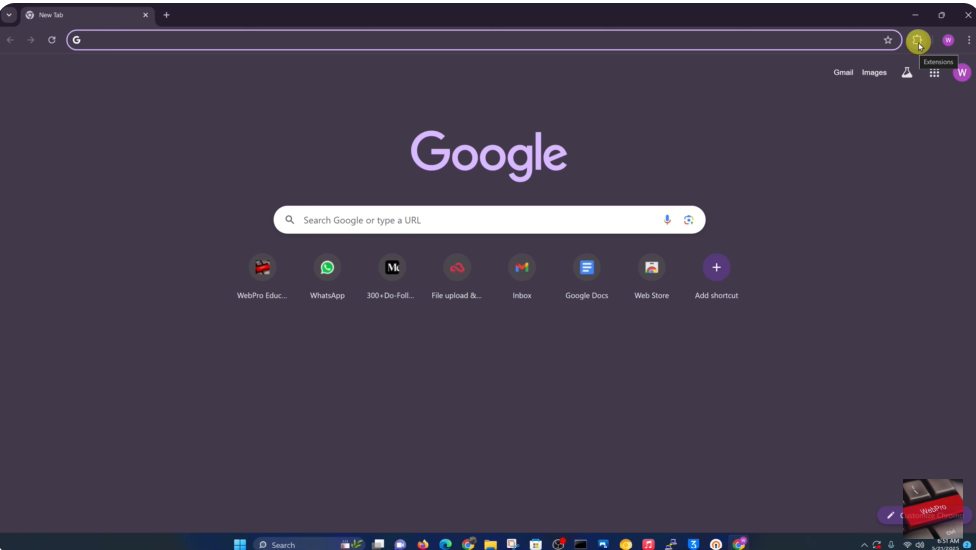Open the Windows Start menu
Viewport: 976px width, 550px height.
(240, 544)
